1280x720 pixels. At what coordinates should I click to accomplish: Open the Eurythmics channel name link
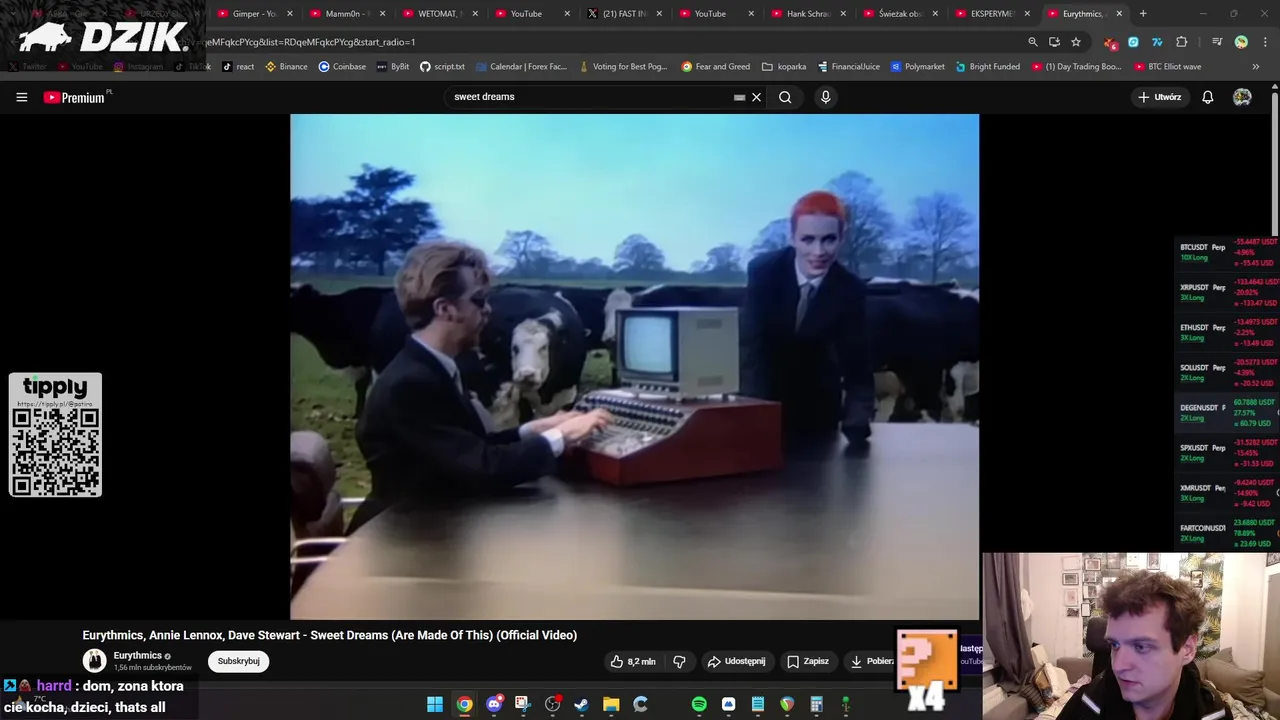pos(138,655)
